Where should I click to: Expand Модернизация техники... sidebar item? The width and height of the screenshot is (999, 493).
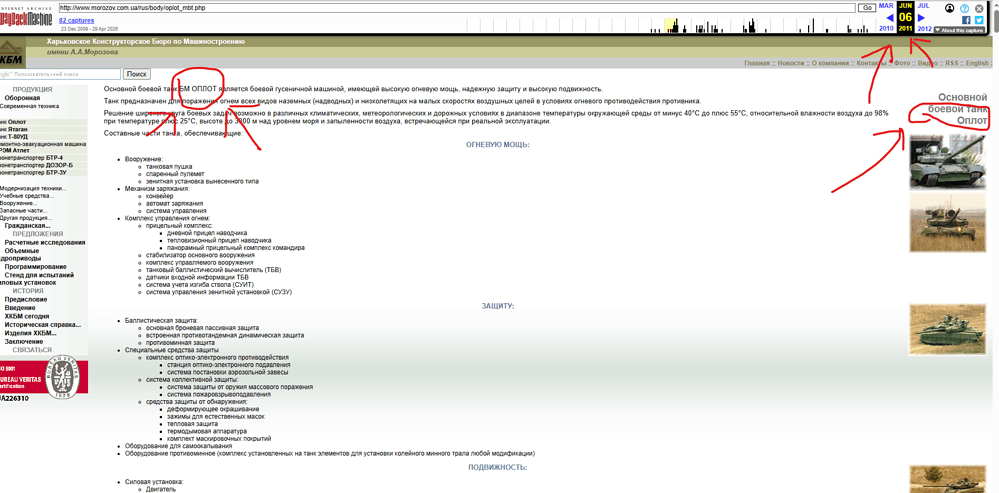[32, 189]
